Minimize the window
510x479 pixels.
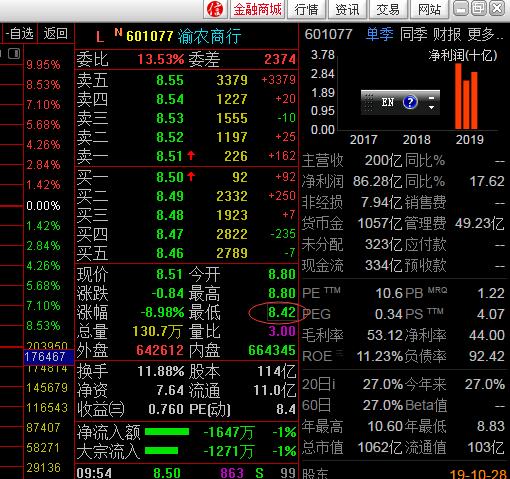click(461, 8)
